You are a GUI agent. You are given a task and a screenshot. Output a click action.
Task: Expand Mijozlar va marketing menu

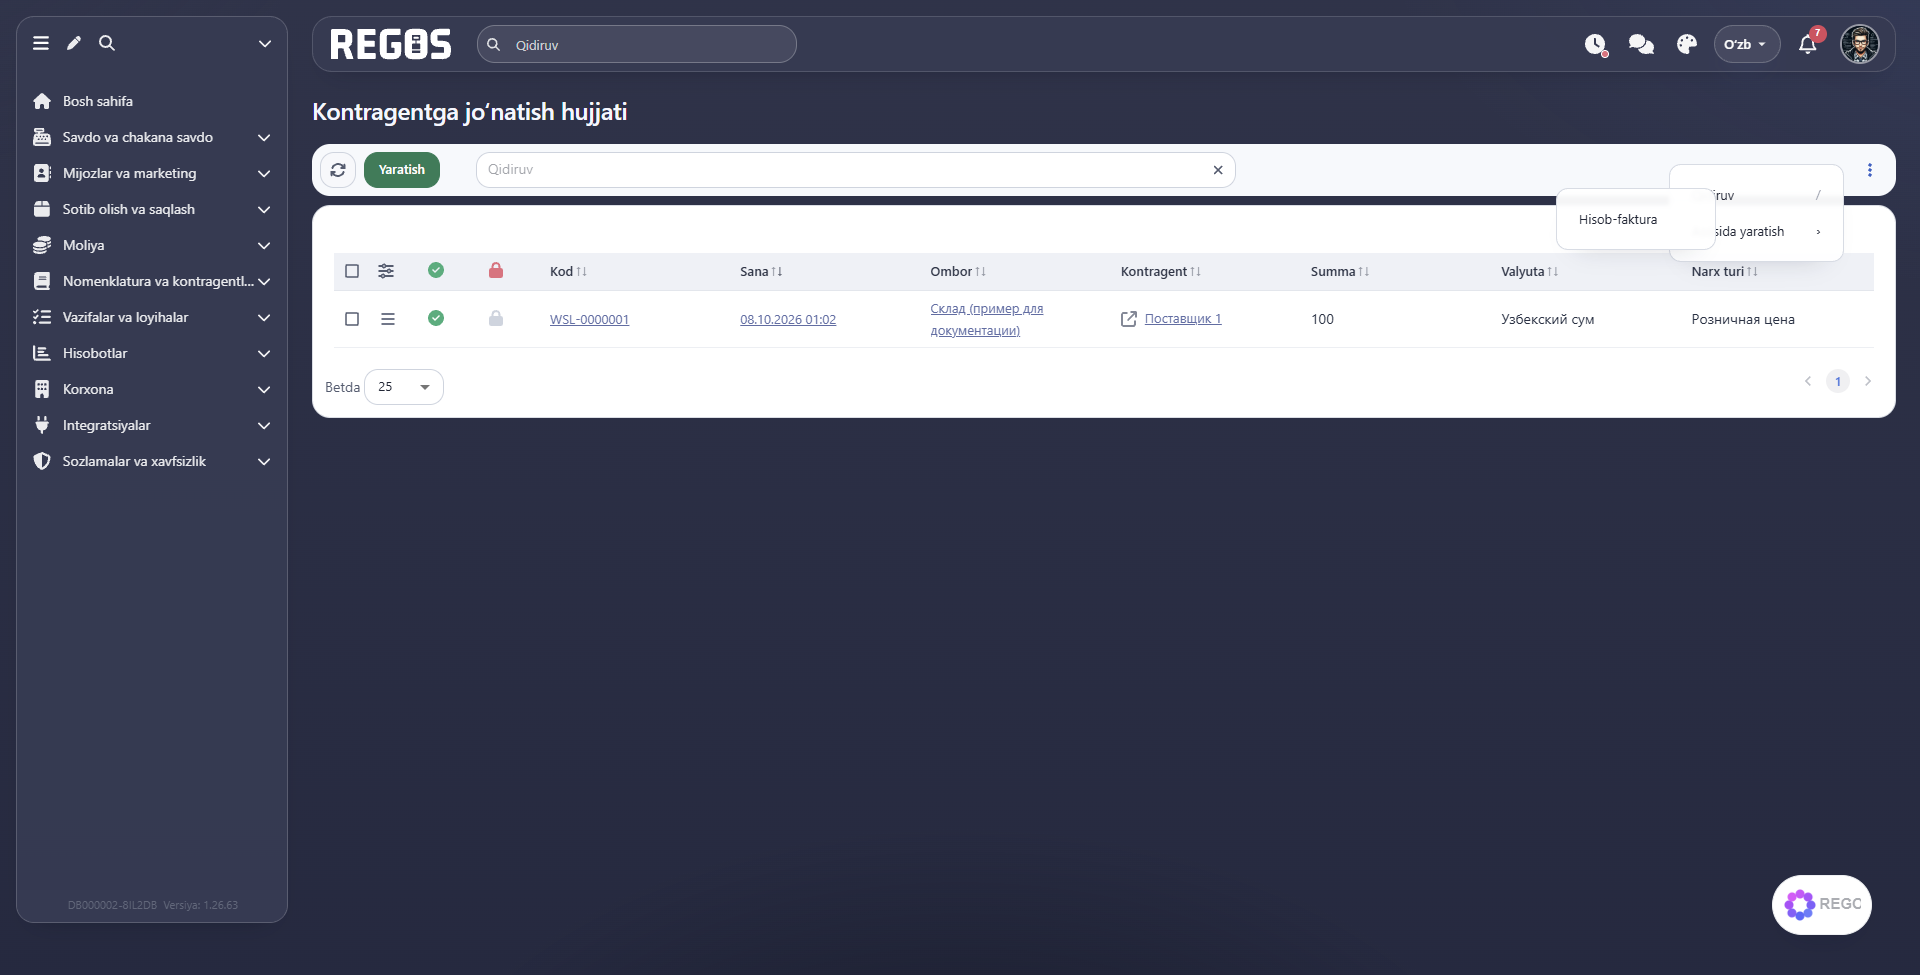point(152,173)
